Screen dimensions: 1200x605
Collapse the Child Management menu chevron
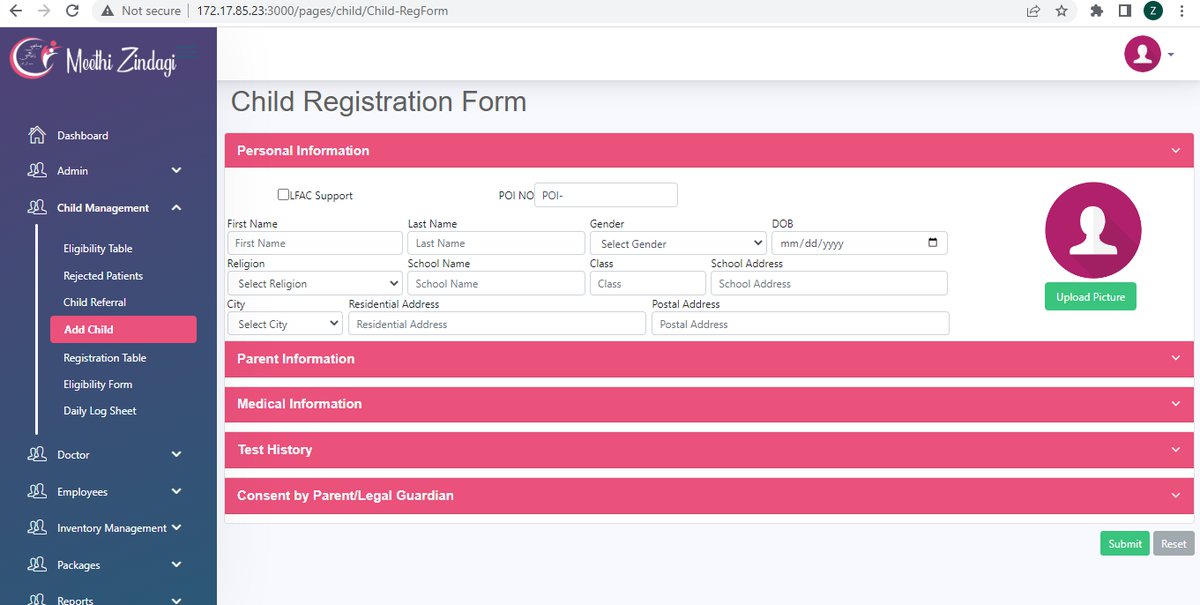[x=176, y=208]
